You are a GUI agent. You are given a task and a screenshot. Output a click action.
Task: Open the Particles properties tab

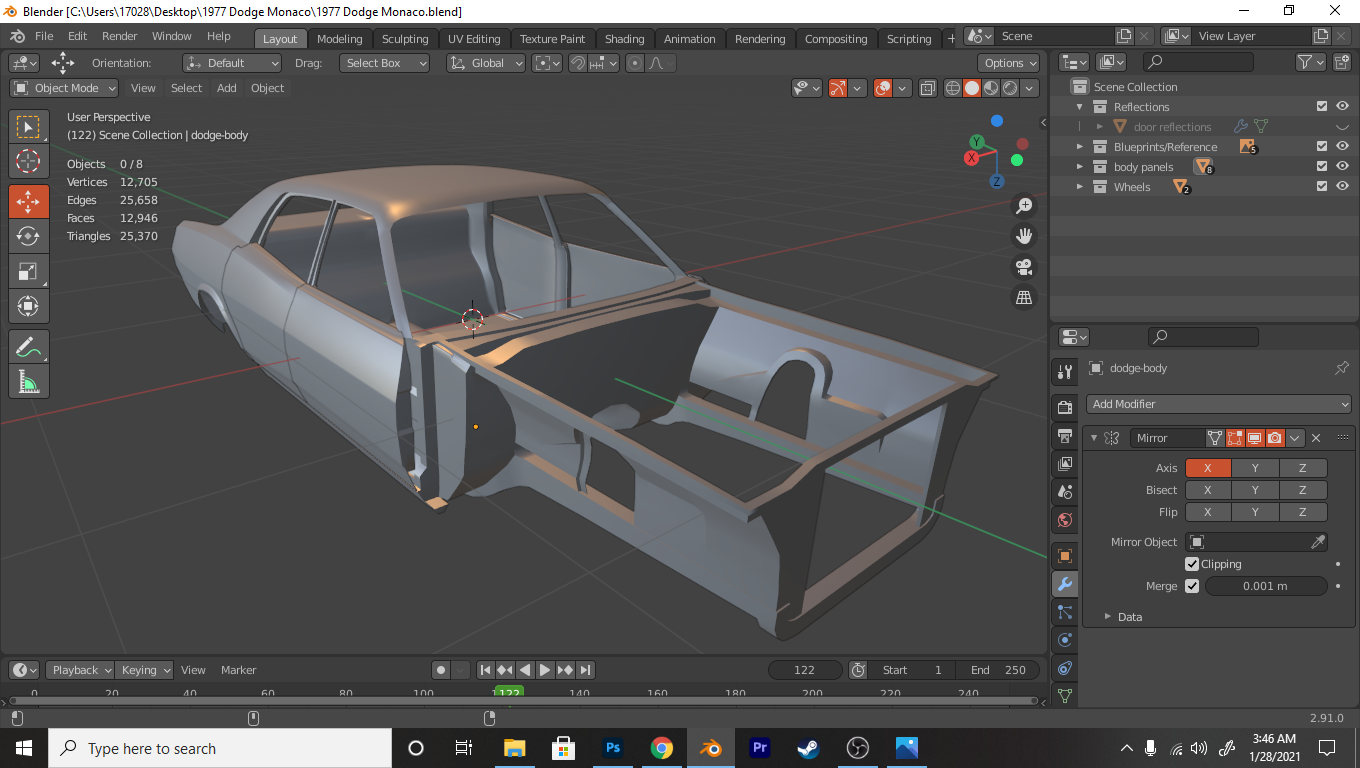pyautogui.click(x=1065, y=612)
